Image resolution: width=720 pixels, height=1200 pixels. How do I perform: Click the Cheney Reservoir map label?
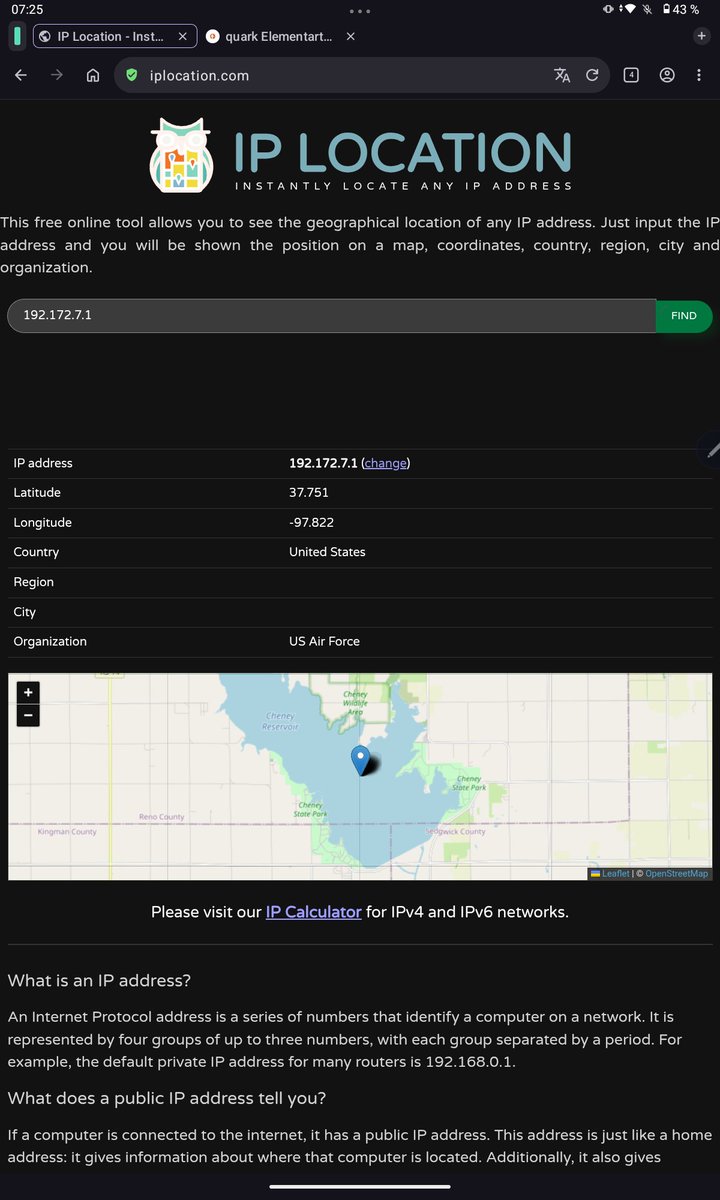280,721
